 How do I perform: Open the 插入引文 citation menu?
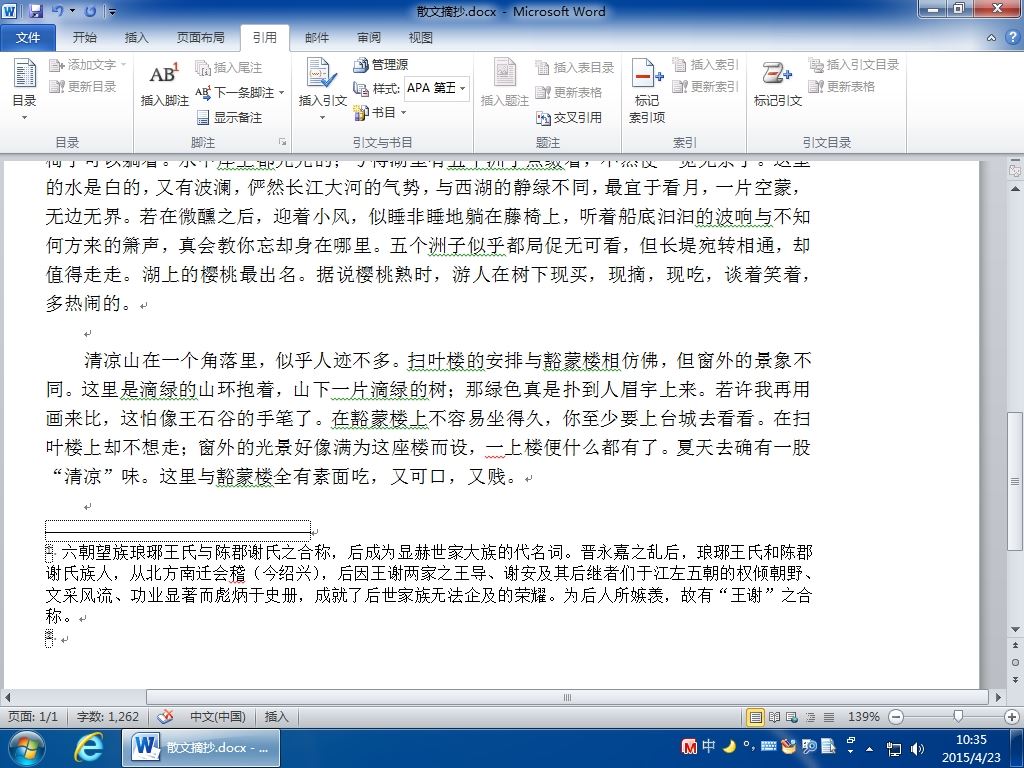coord(322,89)
